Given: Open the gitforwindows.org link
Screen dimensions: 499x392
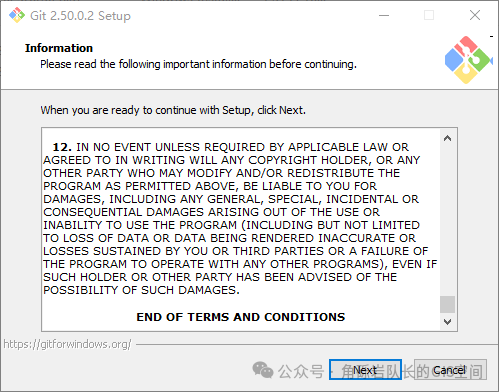Looking at the screenshot, I should (67, 344).
